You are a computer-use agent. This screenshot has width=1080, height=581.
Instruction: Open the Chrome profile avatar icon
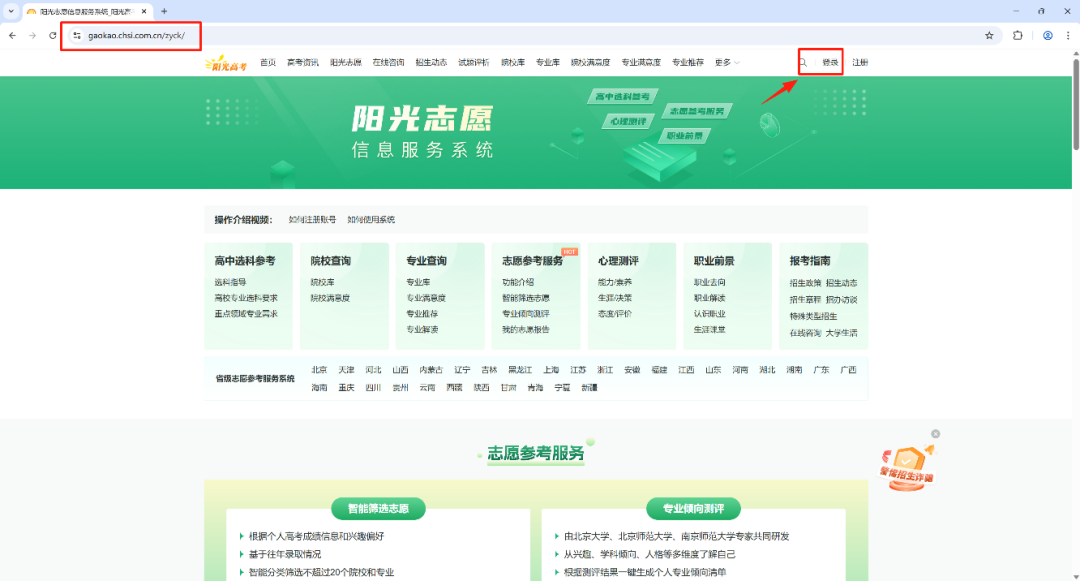pyautogui.click(x=1047, y=35)
